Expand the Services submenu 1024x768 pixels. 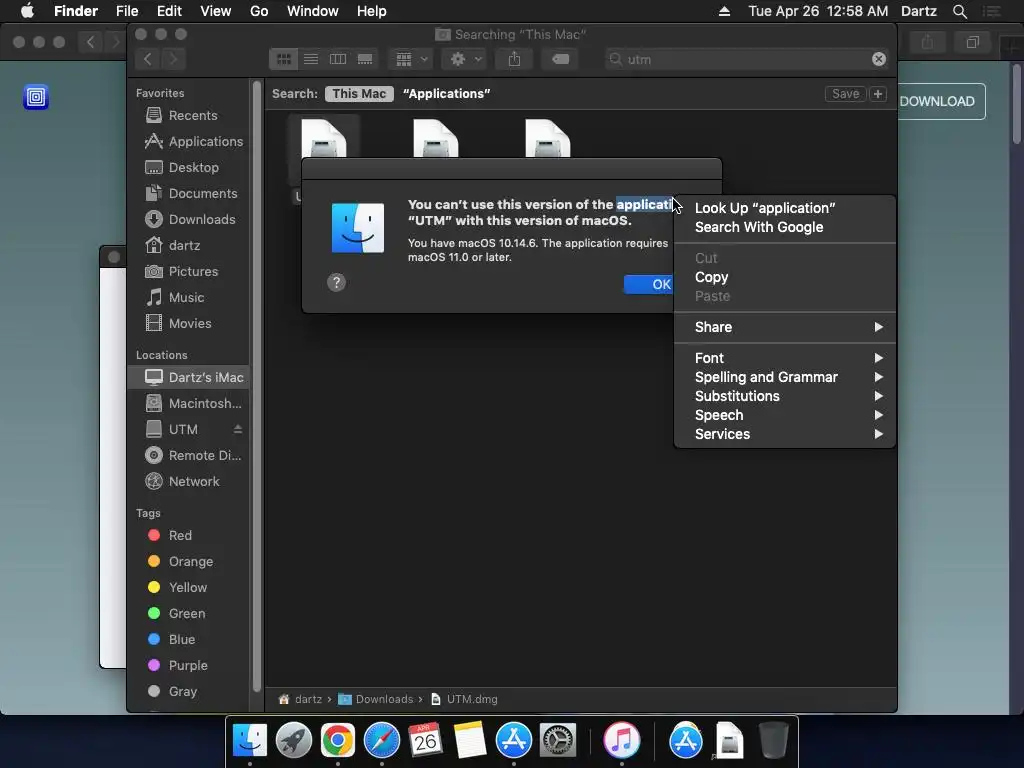tap(784, 434)
